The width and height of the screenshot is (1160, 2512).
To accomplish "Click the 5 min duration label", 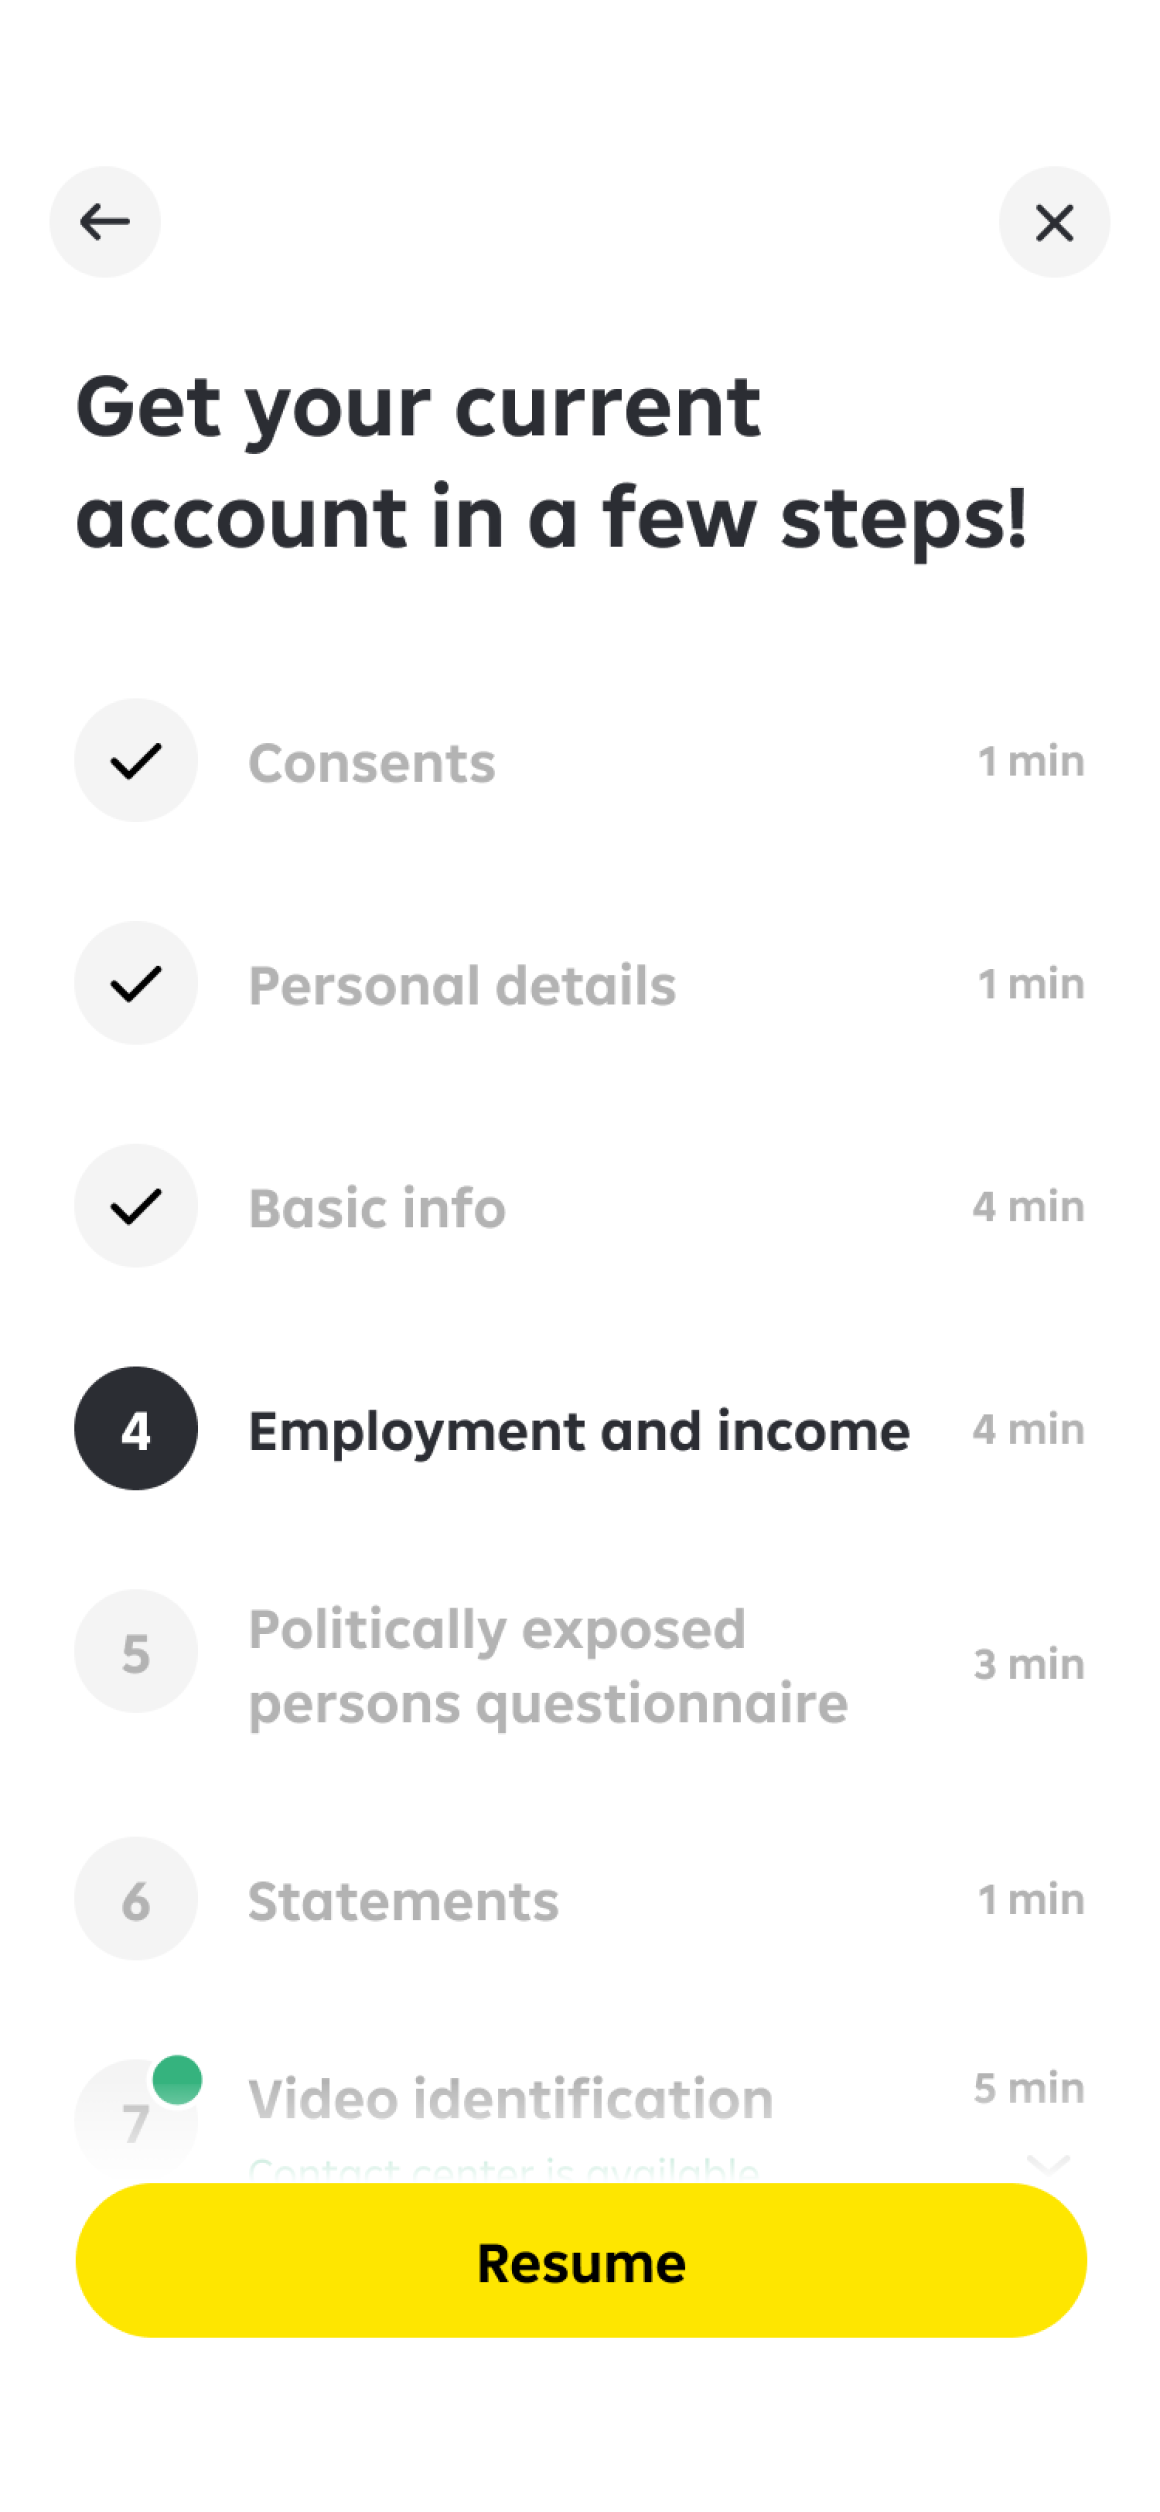I will [1029, 2088].
